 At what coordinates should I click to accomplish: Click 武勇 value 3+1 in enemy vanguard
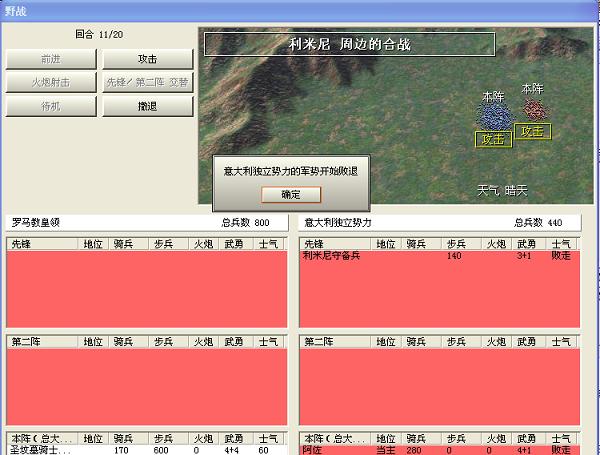click(x=524, y=256)
